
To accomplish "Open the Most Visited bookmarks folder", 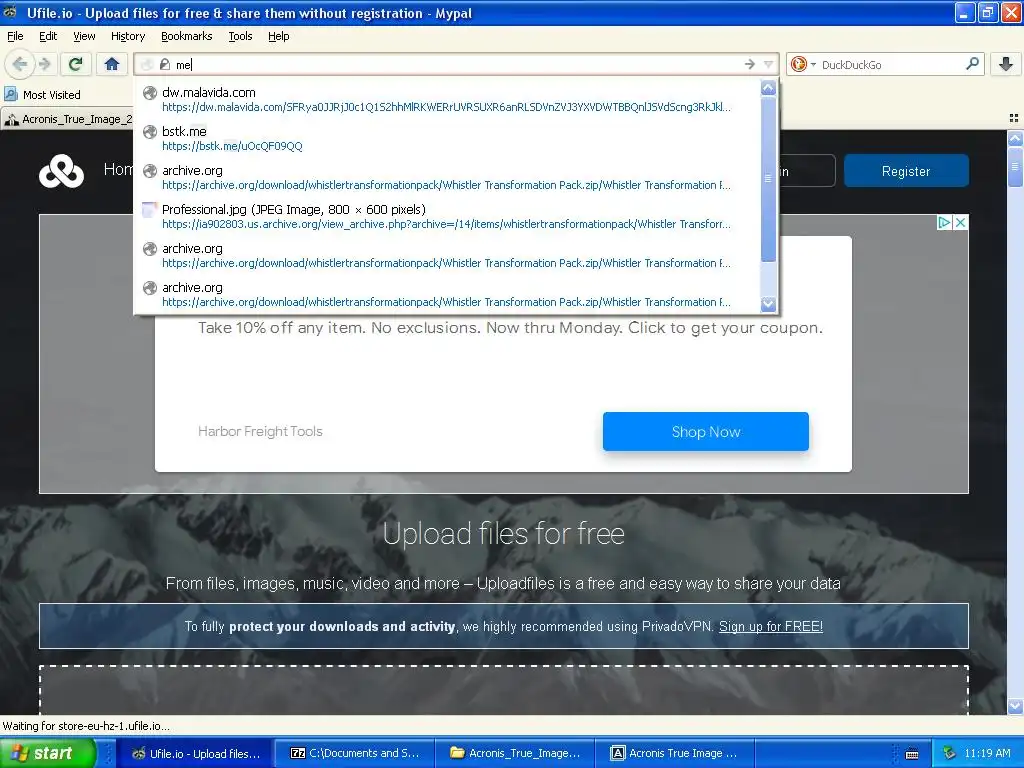I will click(x=42, y=95).
